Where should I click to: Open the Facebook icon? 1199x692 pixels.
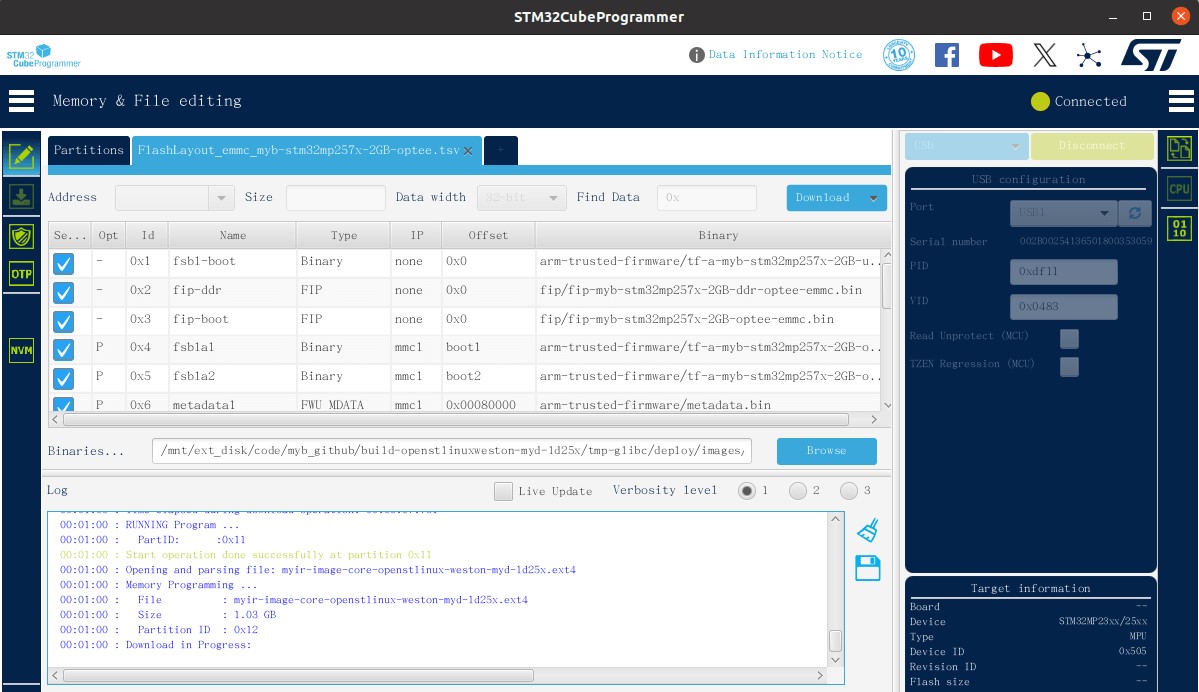(x=947, y=55)
